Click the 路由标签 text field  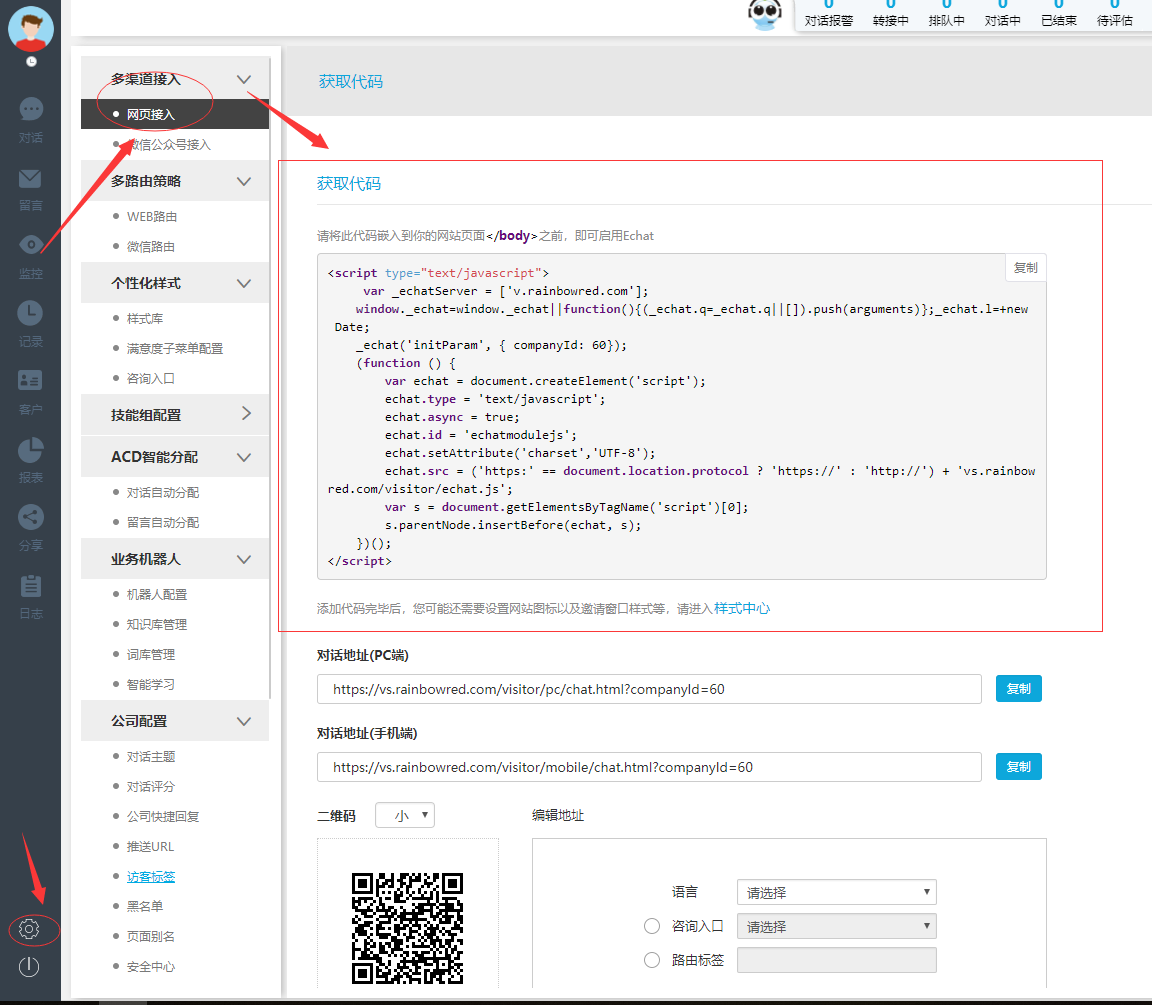[x=837, y=960]
